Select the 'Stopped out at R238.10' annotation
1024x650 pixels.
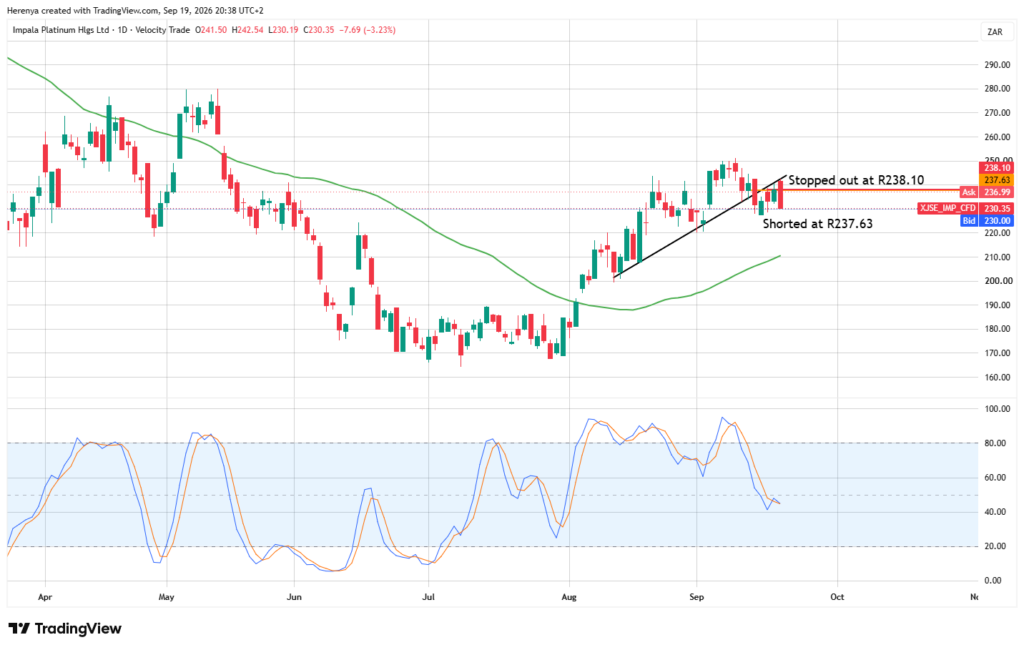856,180
